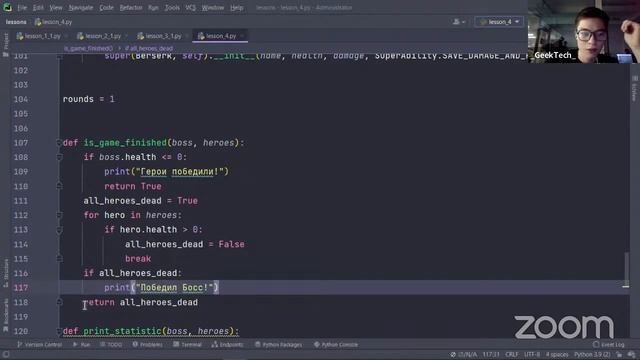The width and height of the screenshot is (640, 360).
Task: Collapse the for loop at line 112
Action: [x=59, y=215]
